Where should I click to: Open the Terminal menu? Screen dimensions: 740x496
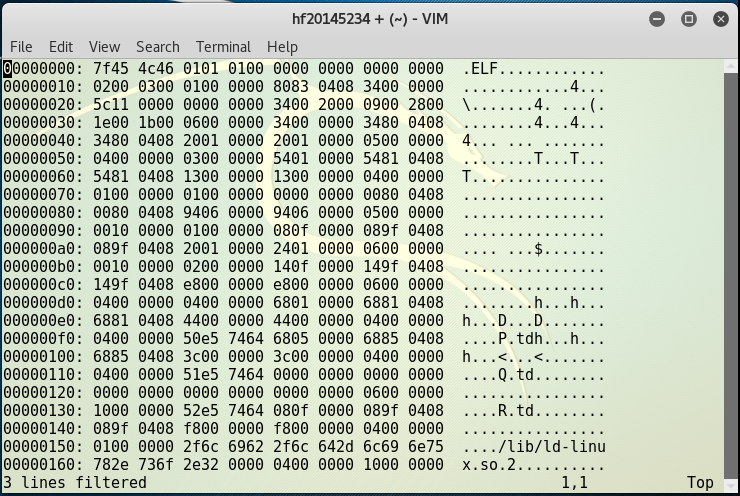click(x=223, y=47)
